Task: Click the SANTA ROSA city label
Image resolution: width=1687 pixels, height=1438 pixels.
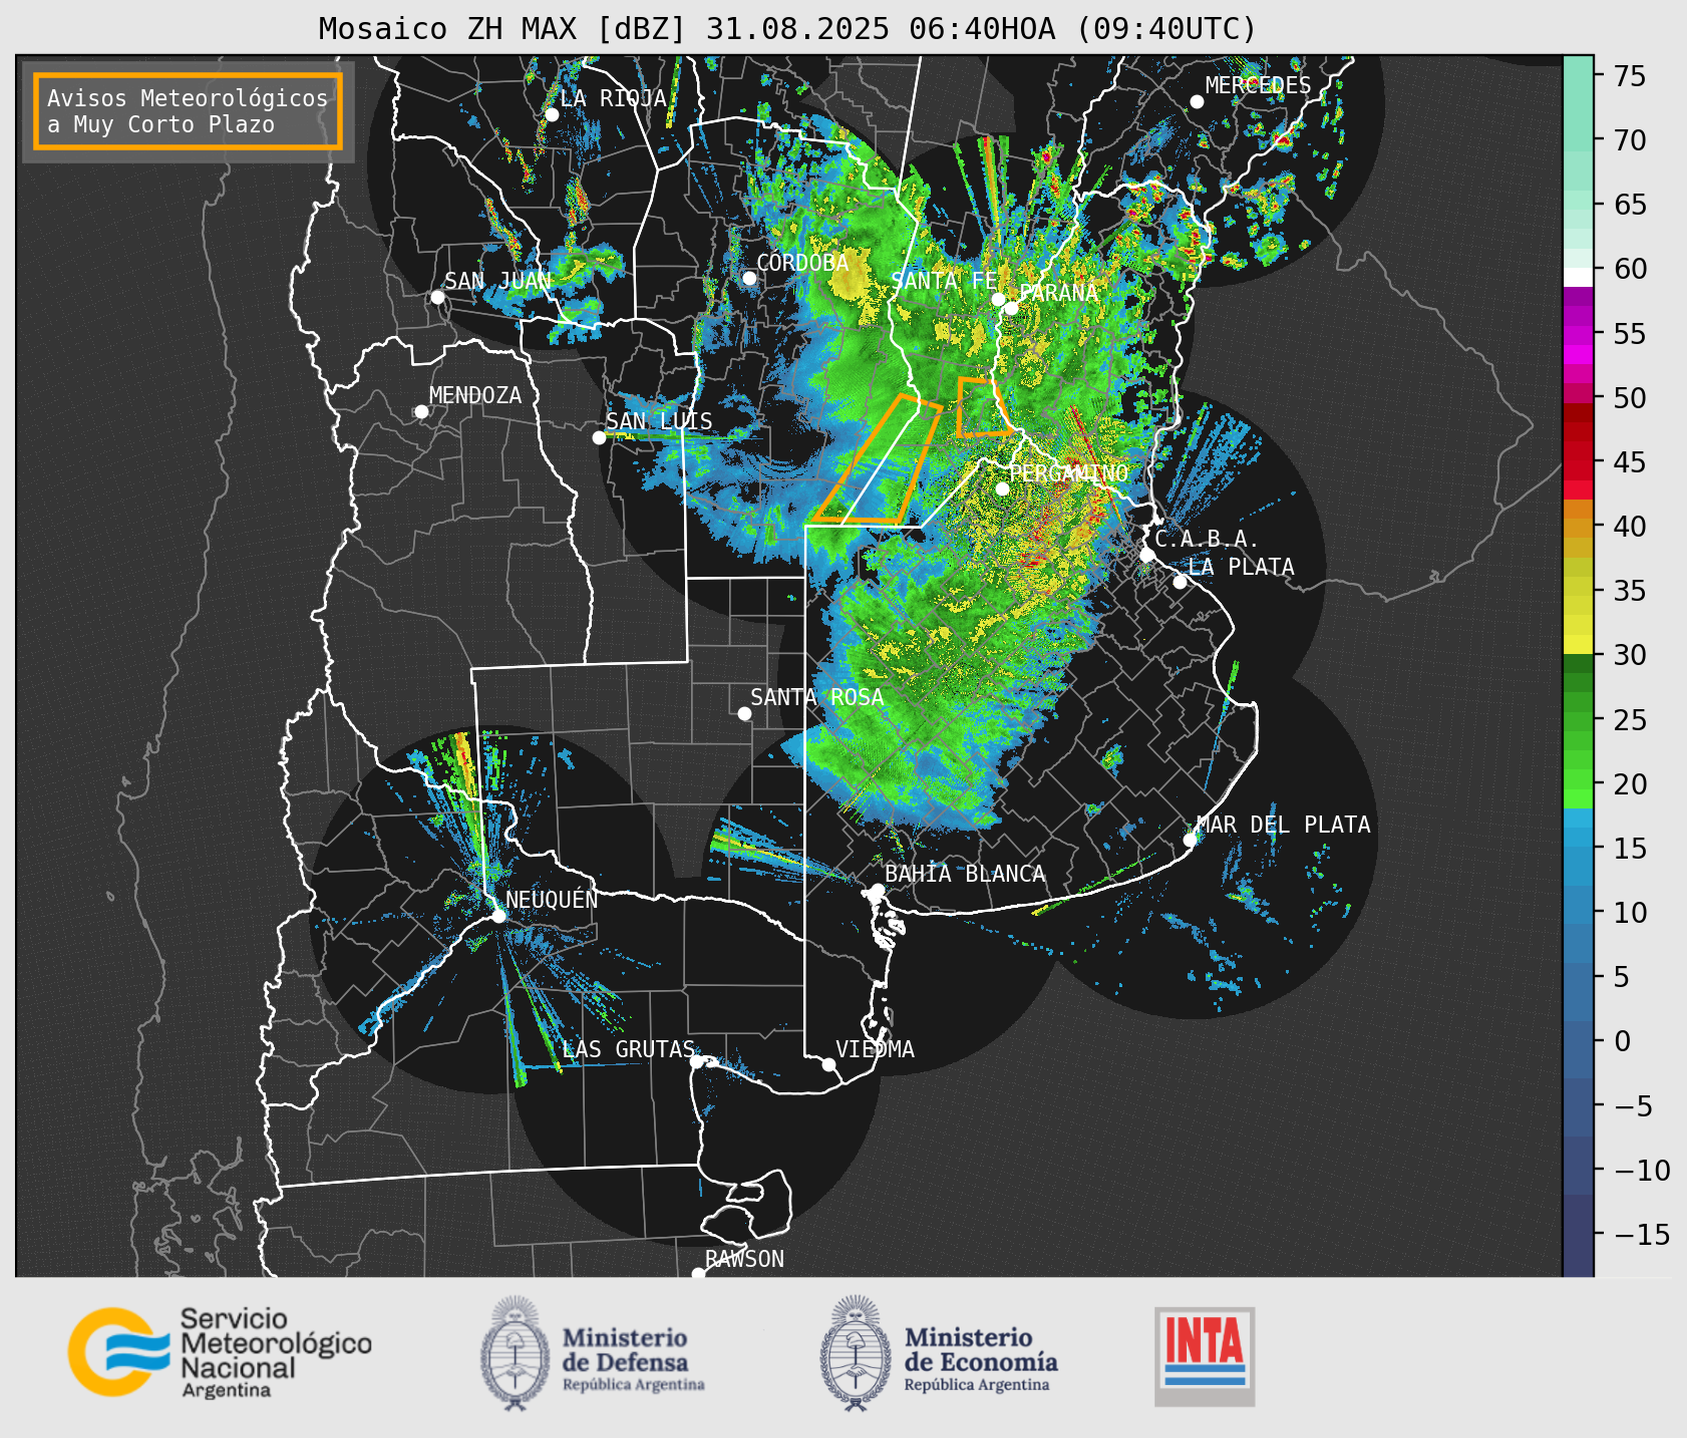Action: (817, 697)
